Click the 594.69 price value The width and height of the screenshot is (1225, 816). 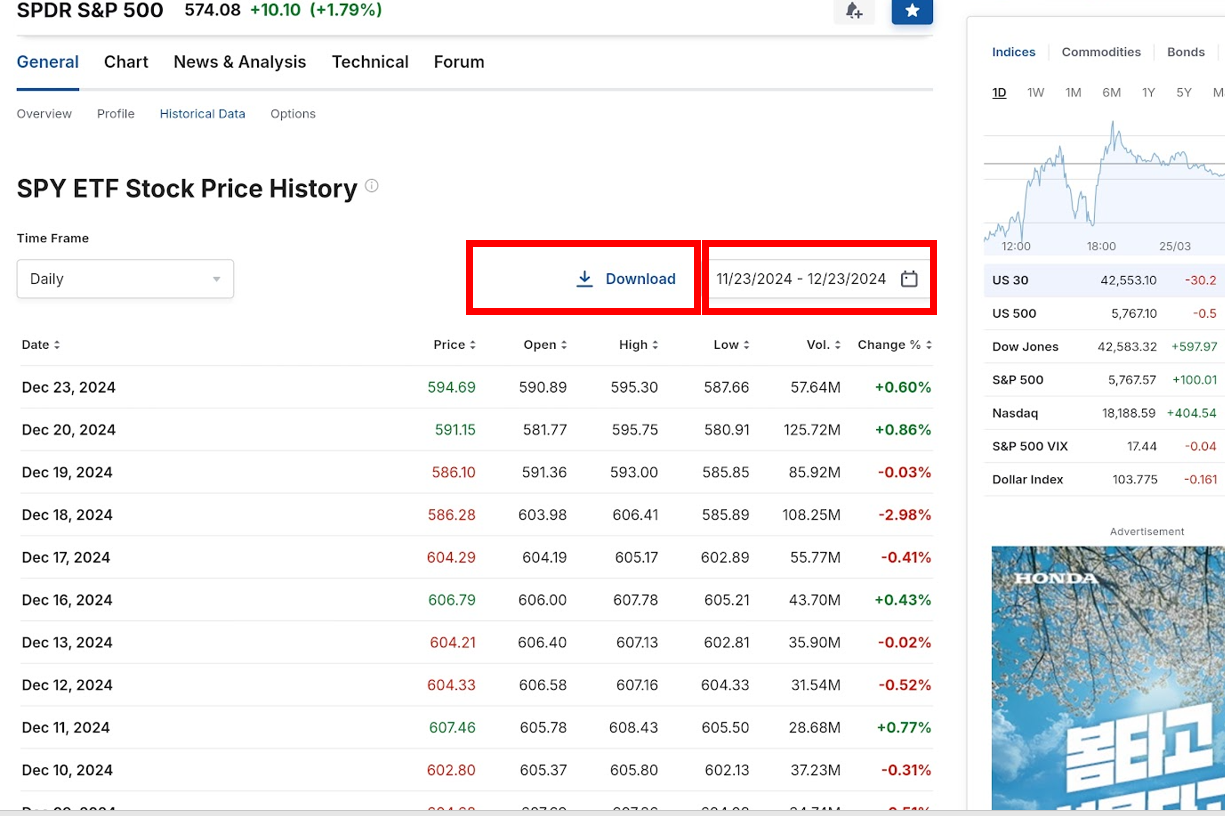(x=452, y=387)
